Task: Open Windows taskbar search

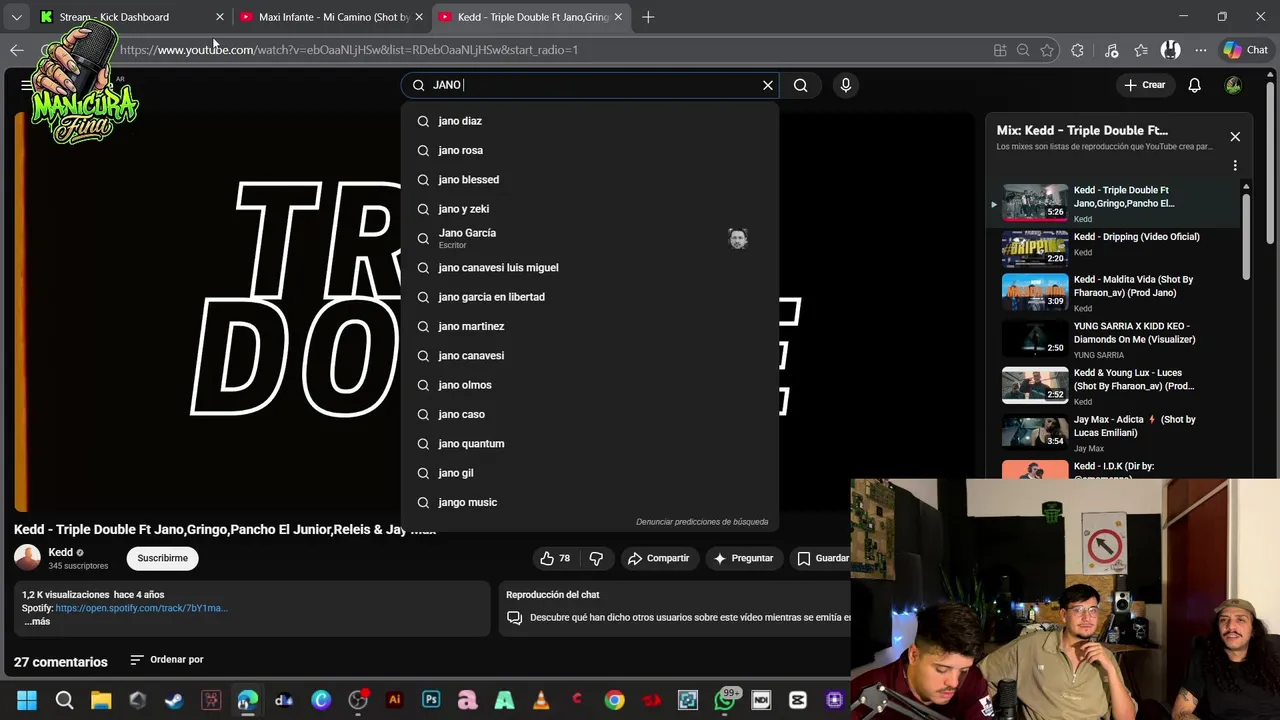Action: click(64, 700)
